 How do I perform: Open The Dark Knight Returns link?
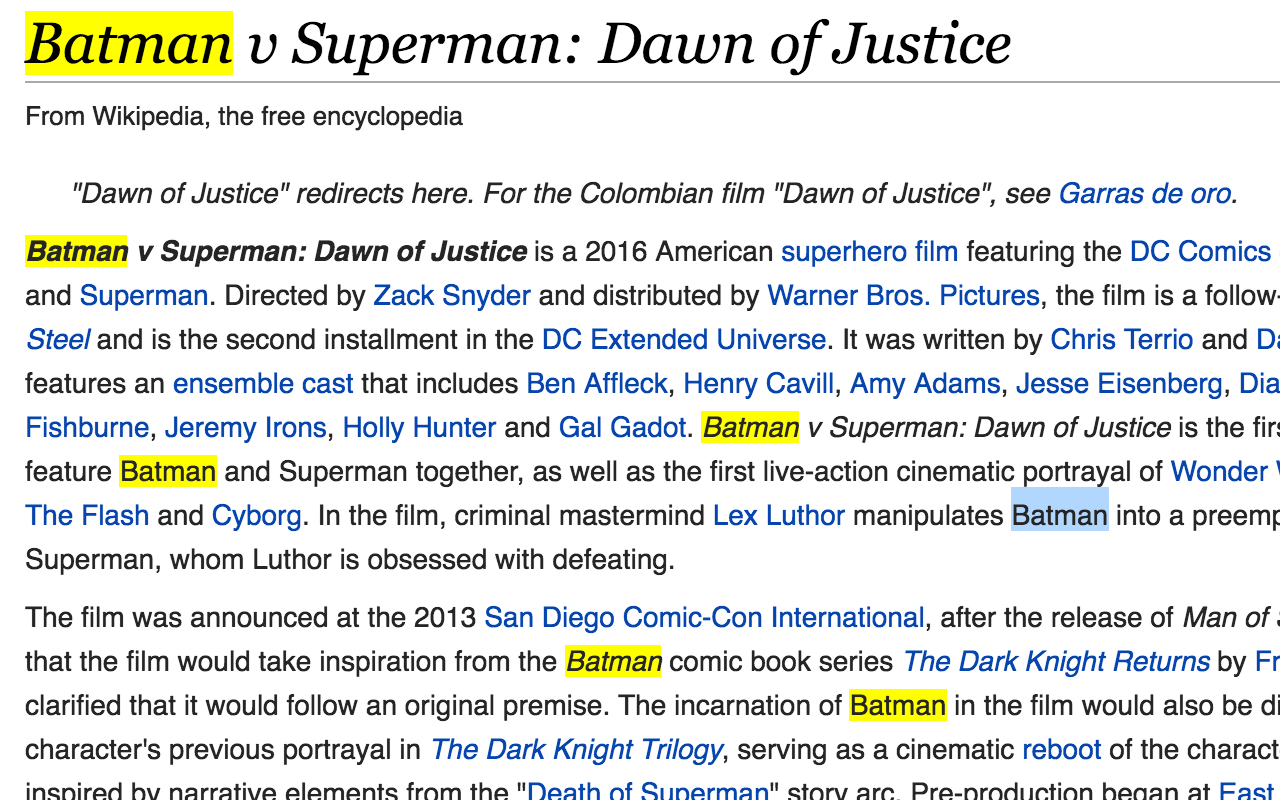click(x=1056, y=661)
